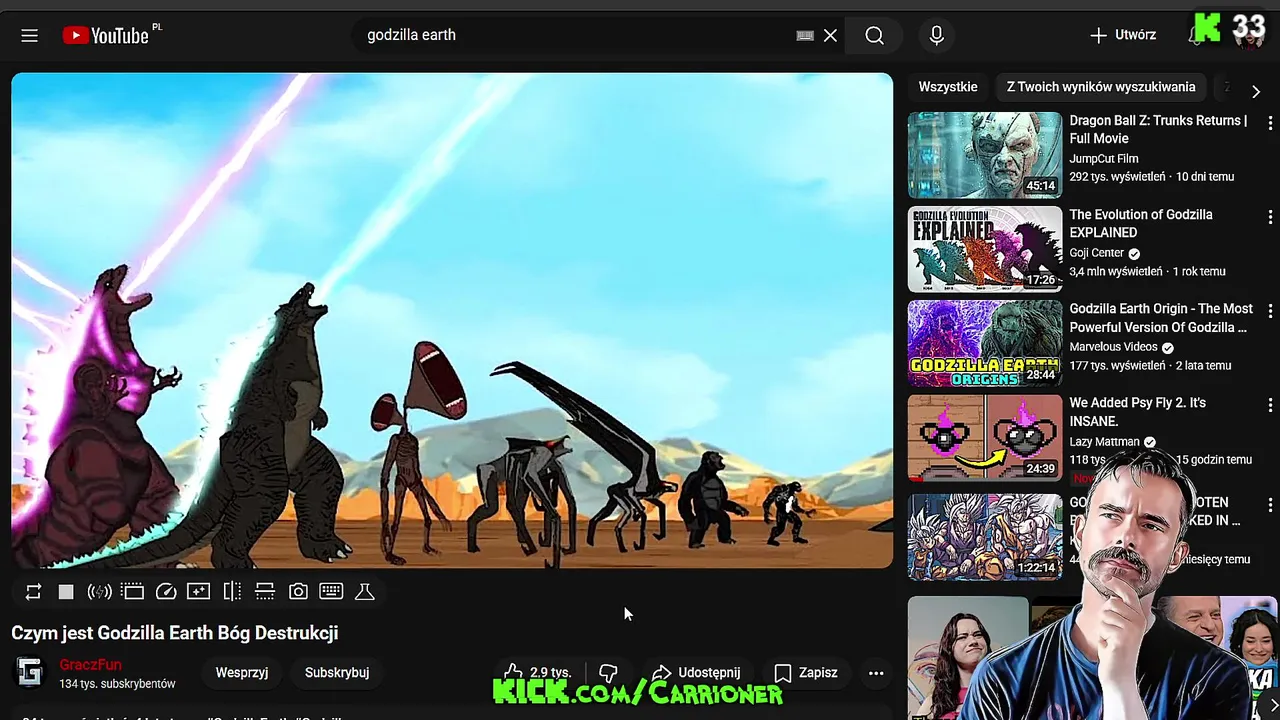
Task: Open the GraczFun channel avatar
Action: [x=30, y=673]
